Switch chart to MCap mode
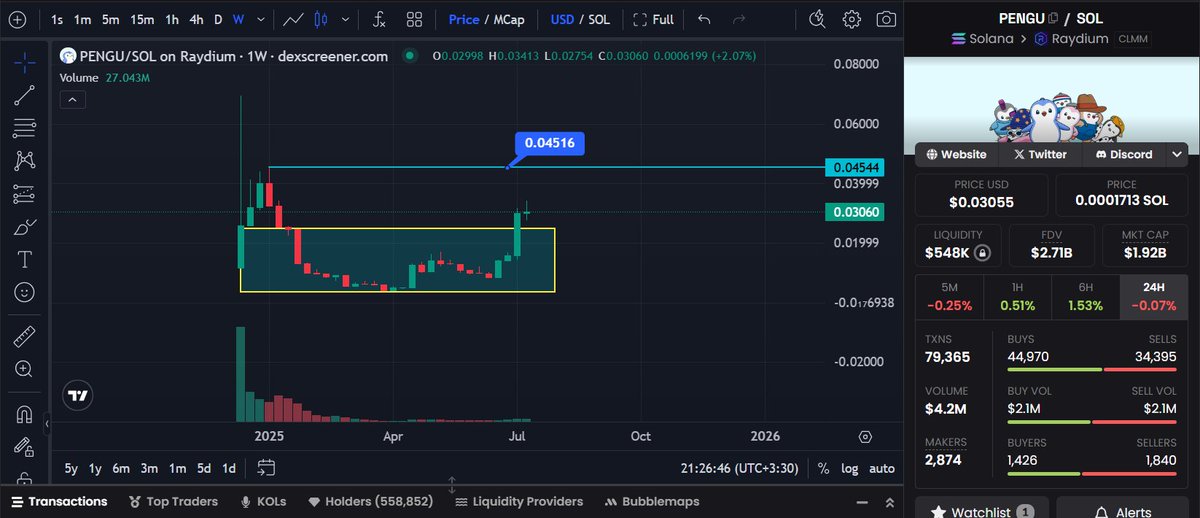Screen dimensions: 1200x518 [509, 19]
